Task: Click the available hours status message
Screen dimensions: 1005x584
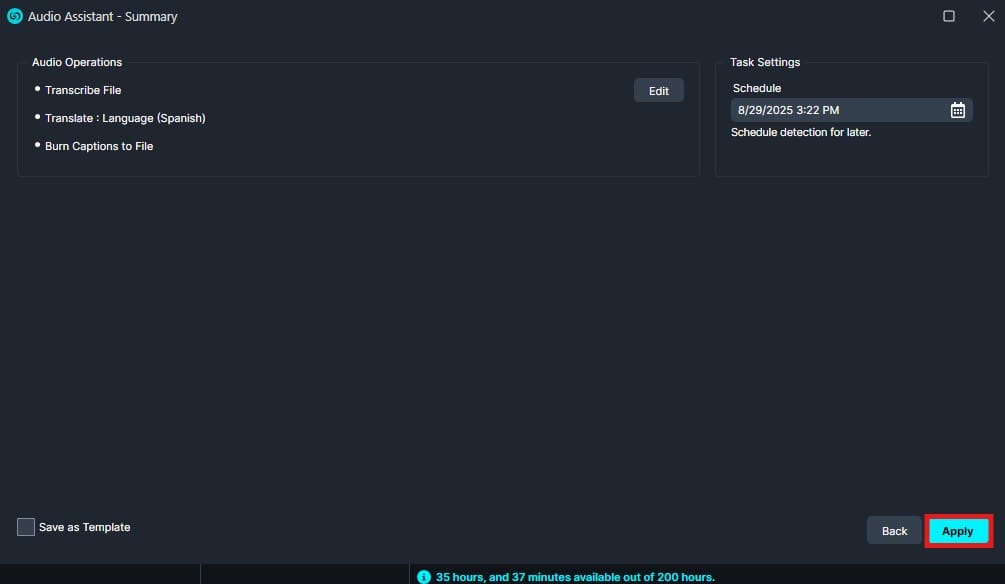Action: pyautogui.click(x=575, y=577)
